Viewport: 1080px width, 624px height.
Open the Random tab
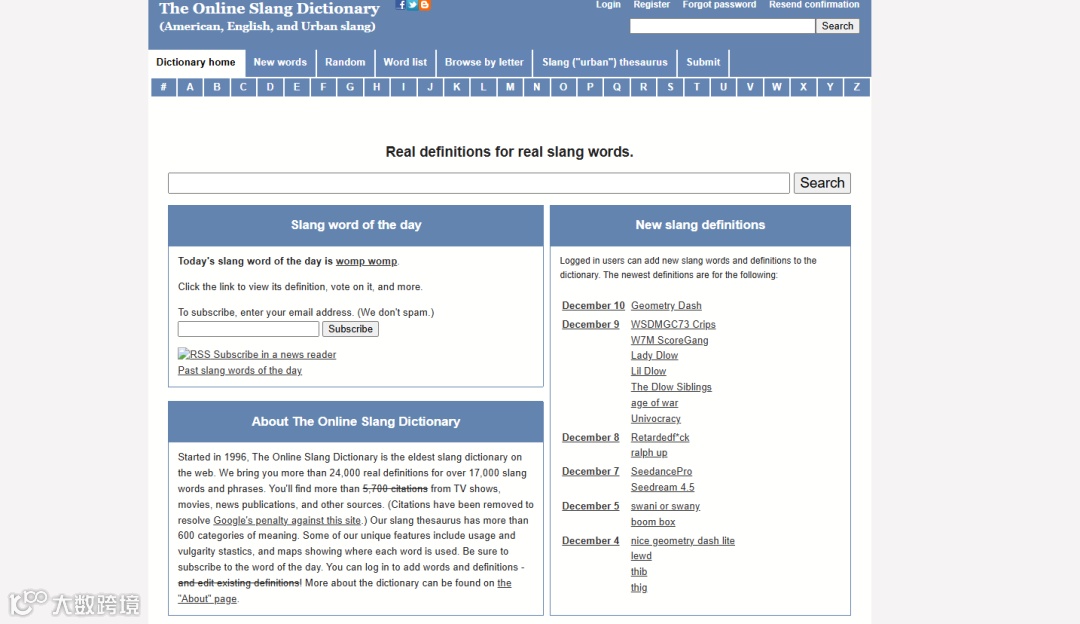(x=345, y=62)
